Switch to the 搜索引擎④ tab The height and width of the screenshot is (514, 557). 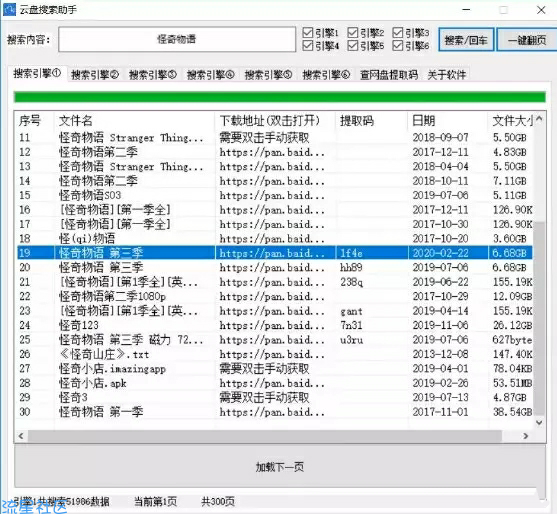[211, 75]
